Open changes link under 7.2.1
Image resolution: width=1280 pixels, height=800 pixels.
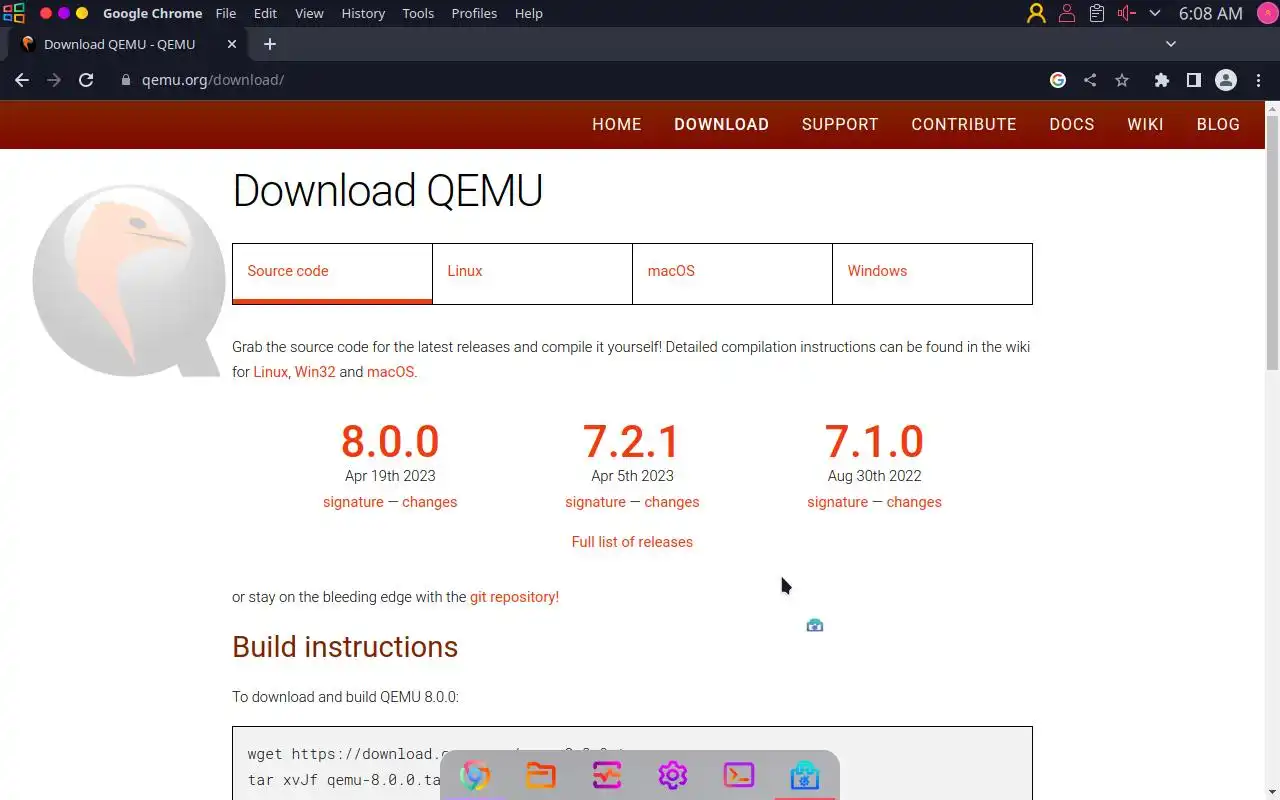(672, 502)
